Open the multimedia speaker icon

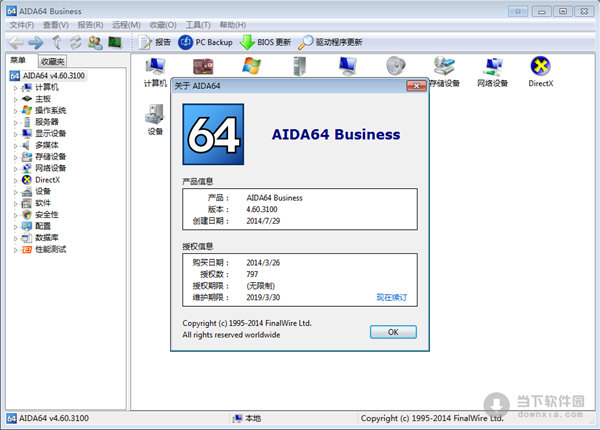pos(395,66)
